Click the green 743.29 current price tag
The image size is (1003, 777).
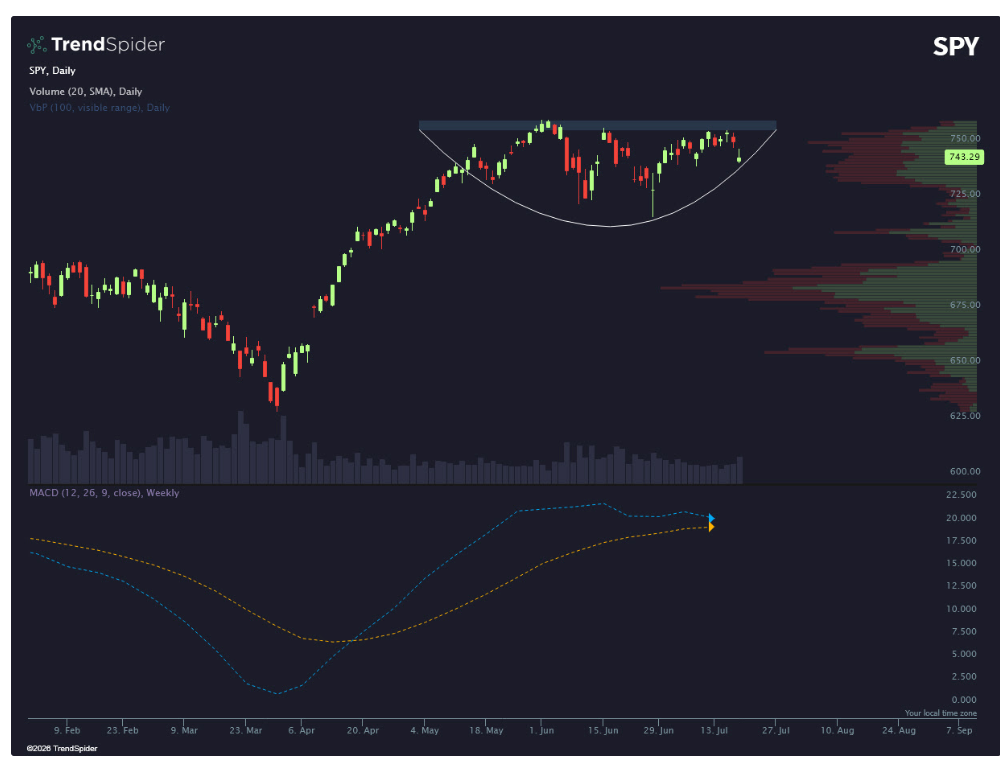(x=964, y=157)
